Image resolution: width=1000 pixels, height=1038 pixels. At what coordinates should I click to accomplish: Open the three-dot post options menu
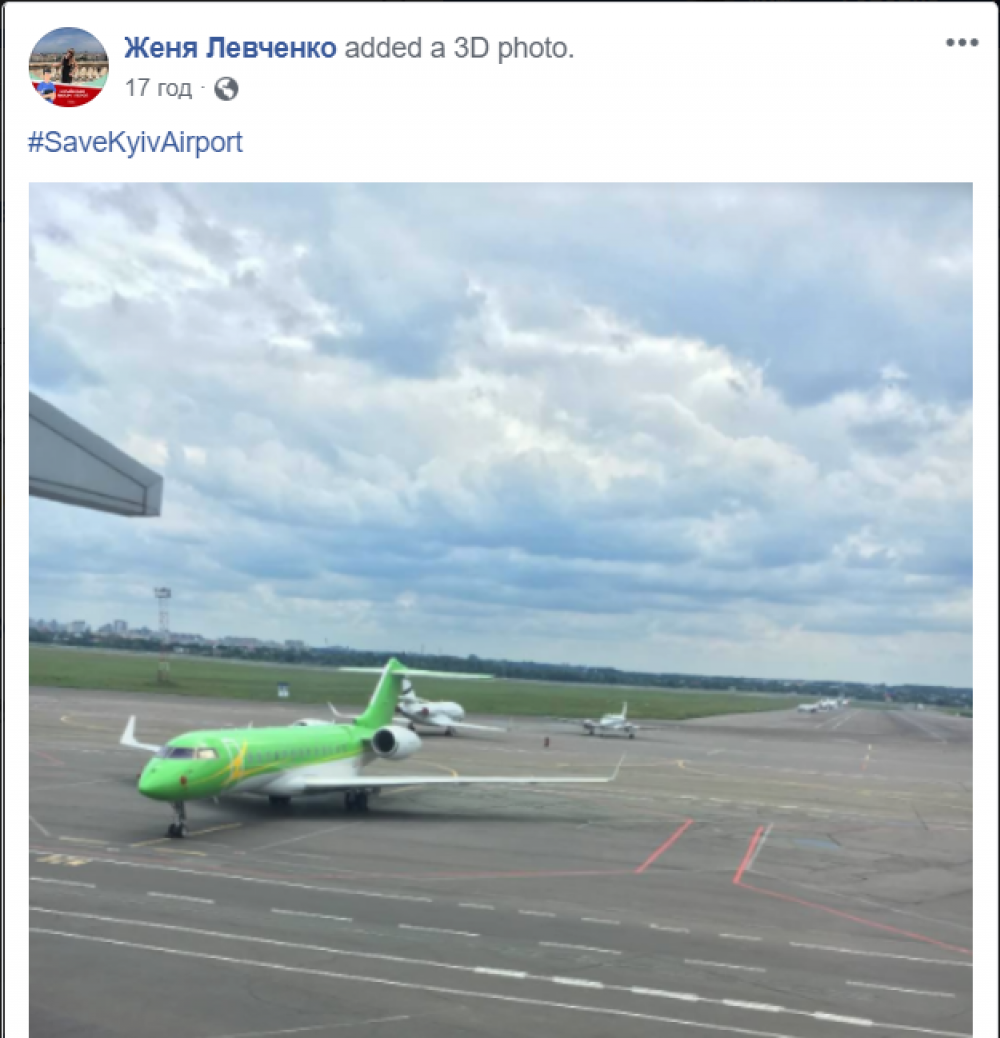961,42
